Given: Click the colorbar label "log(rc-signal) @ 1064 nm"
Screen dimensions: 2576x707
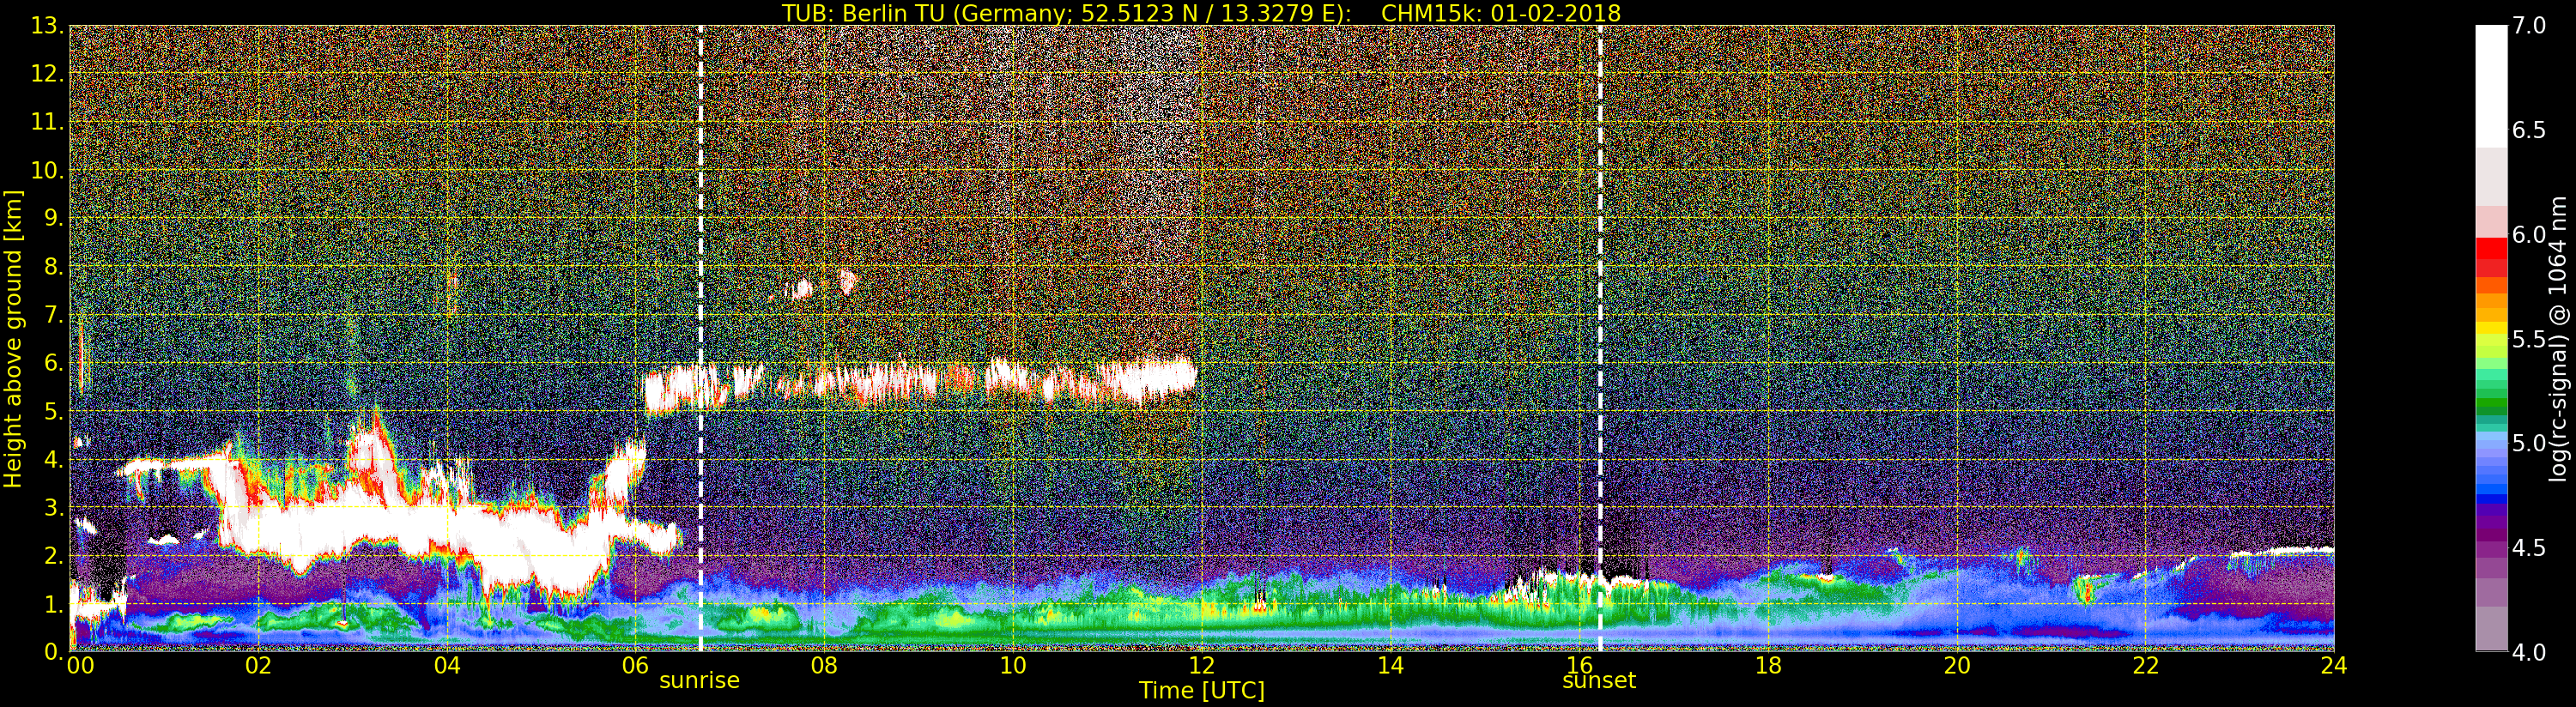Looking at the screenshot, I should pyautogui.click(x=2558, y=338).
